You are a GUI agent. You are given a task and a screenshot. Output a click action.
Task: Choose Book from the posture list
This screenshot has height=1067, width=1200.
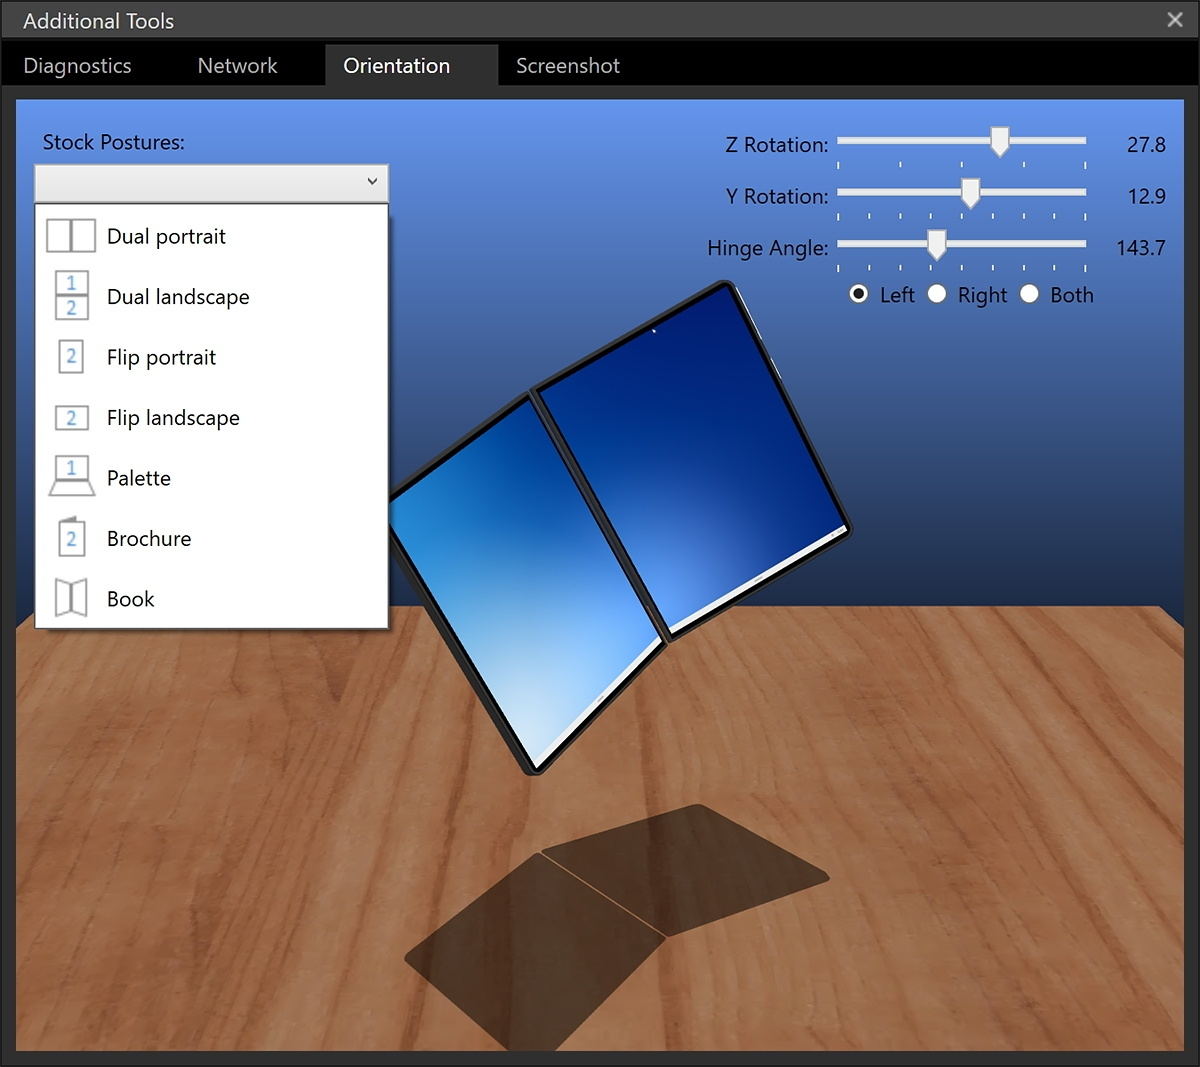pos(212,598)
